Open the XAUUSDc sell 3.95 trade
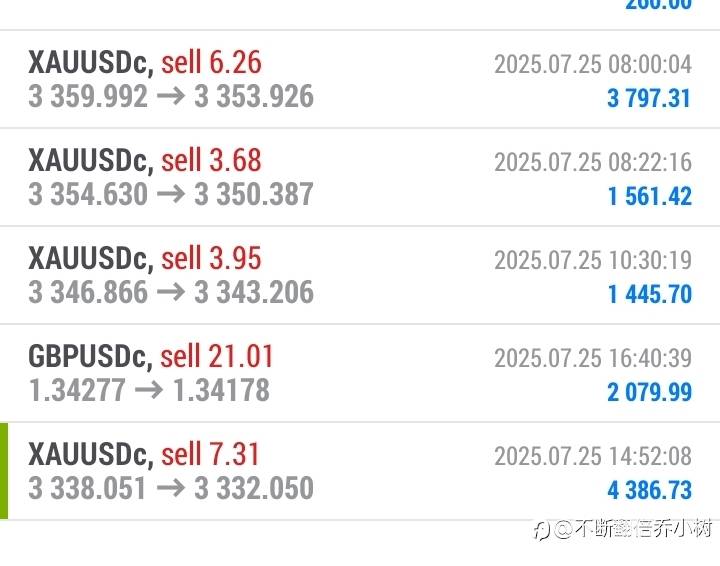Image resolution: width=720 pixels, height=566 pixels. [145, 259]
